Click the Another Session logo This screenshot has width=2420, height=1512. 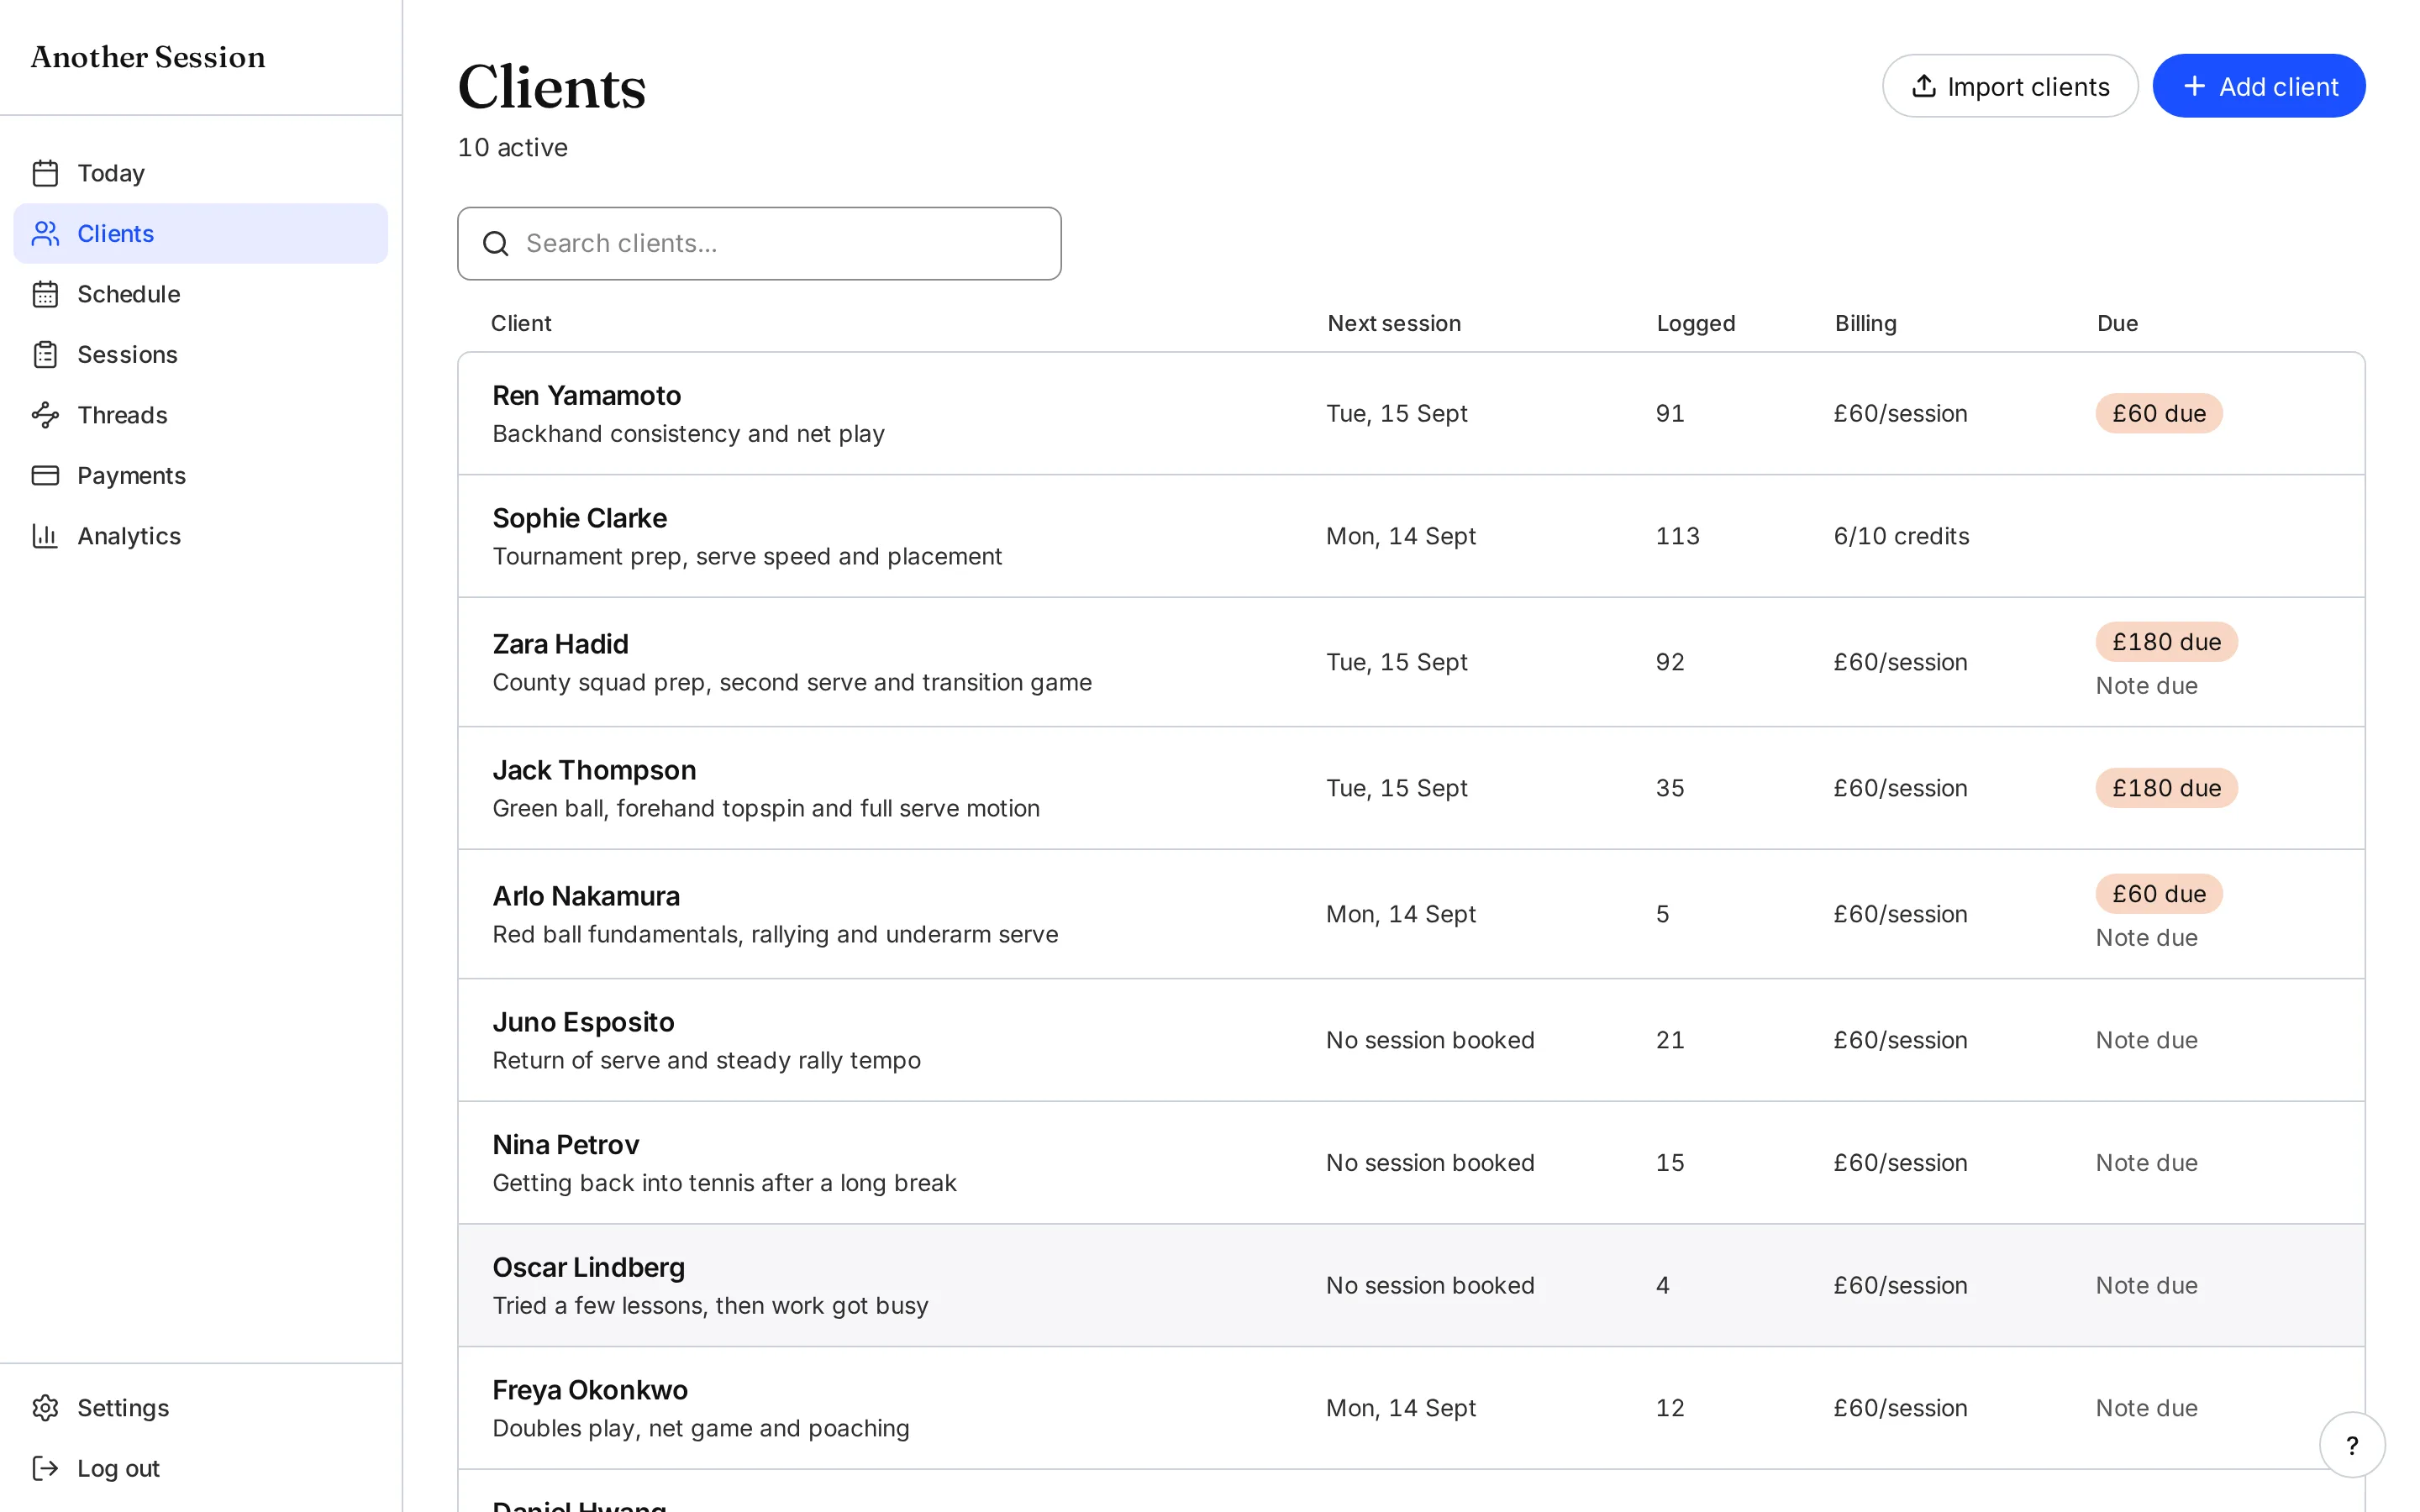(x=148, y=57)
